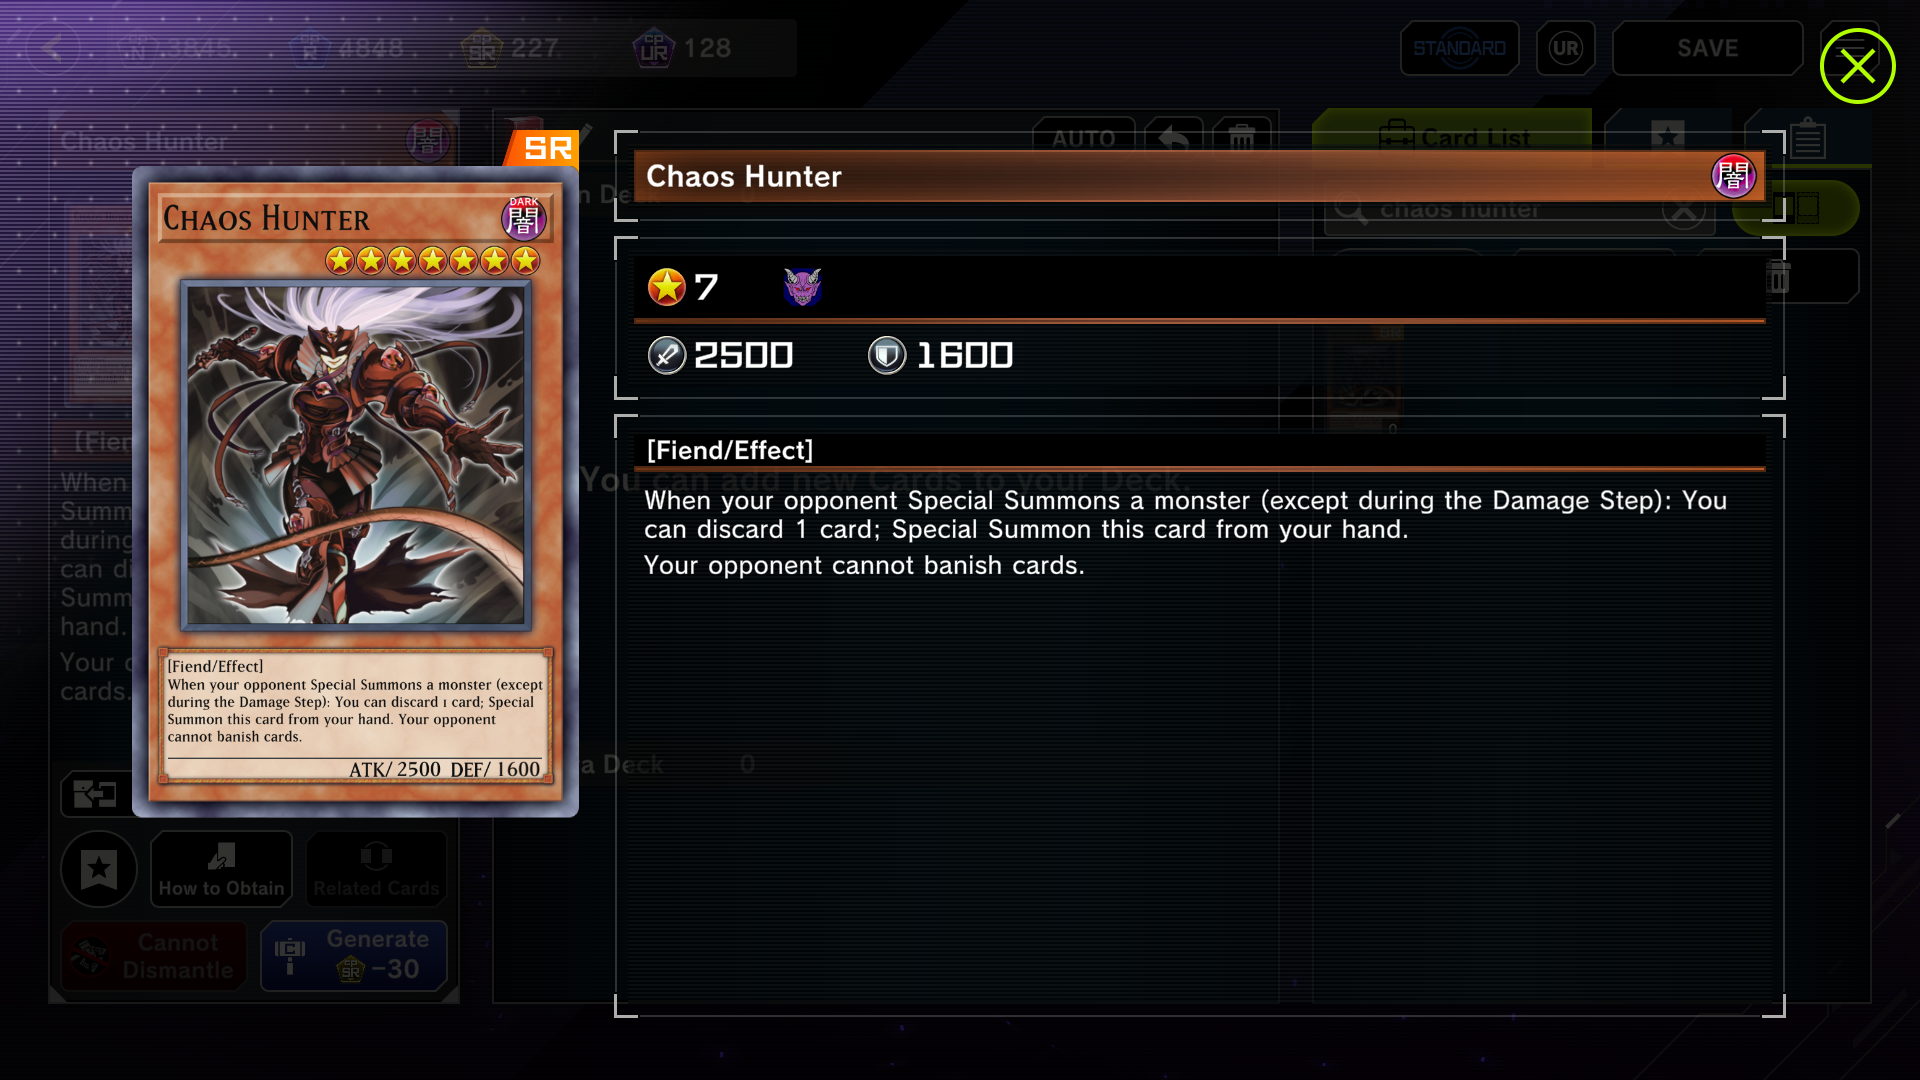The image size is (1920, 1080).
Task: Toggle the UR rarity filter
Action: (x=1565, y=48)
